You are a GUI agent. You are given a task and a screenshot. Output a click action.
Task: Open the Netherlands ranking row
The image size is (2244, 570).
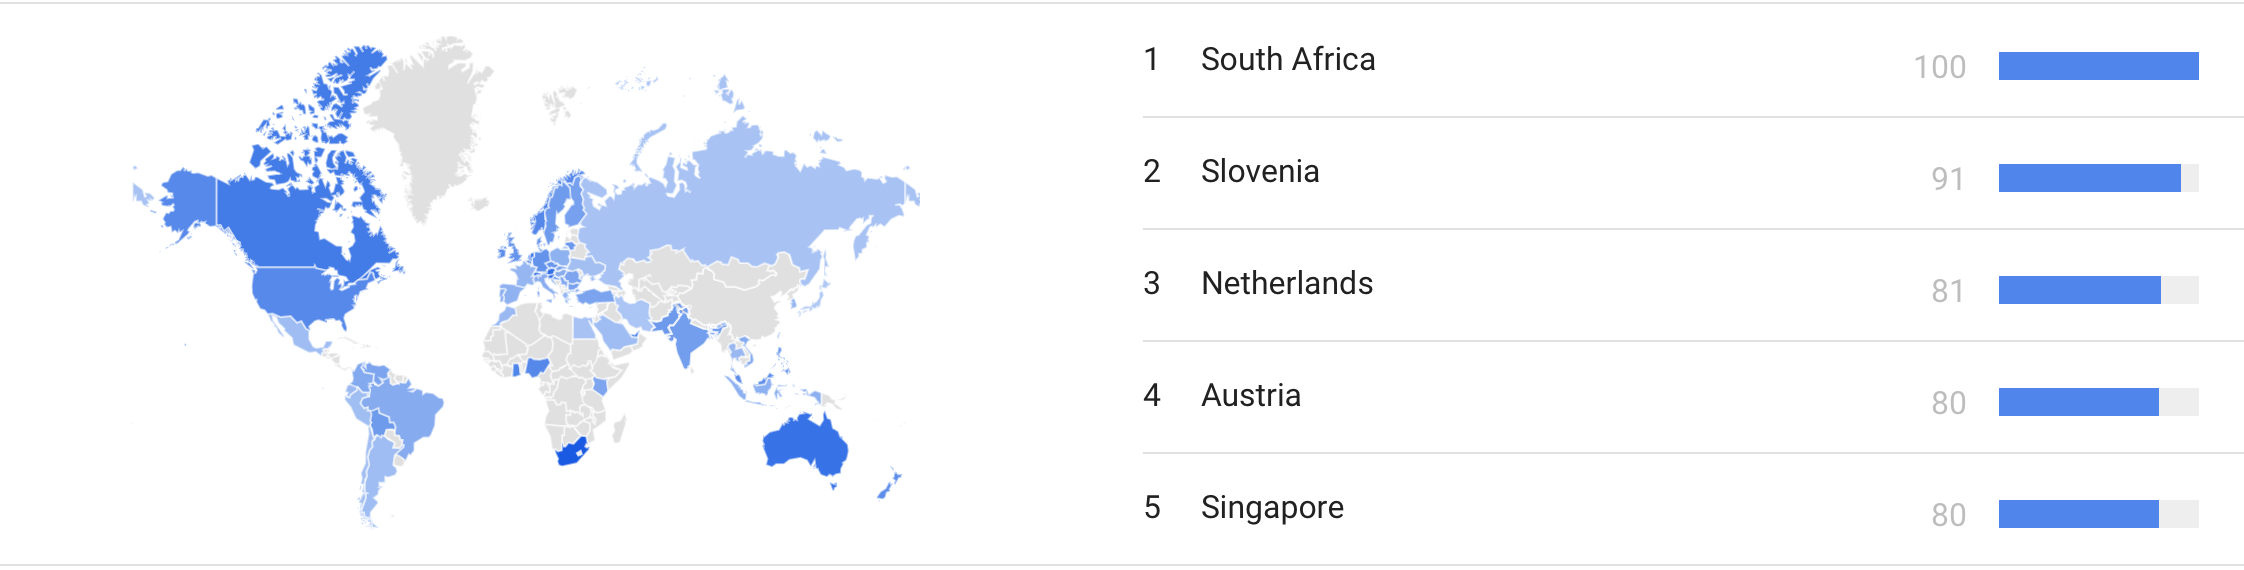(x=1693, y=285)
